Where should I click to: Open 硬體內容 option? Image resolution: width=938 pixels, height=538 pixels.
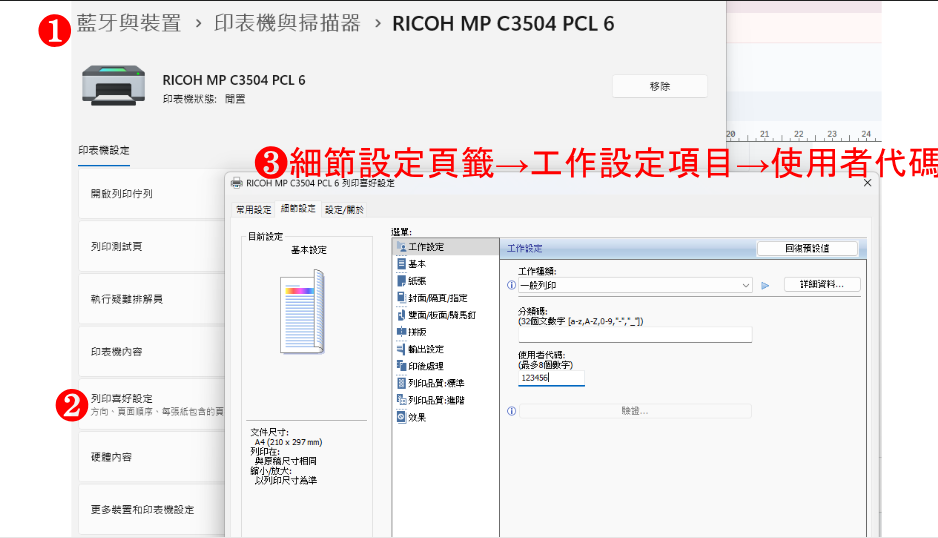point(152,457)
